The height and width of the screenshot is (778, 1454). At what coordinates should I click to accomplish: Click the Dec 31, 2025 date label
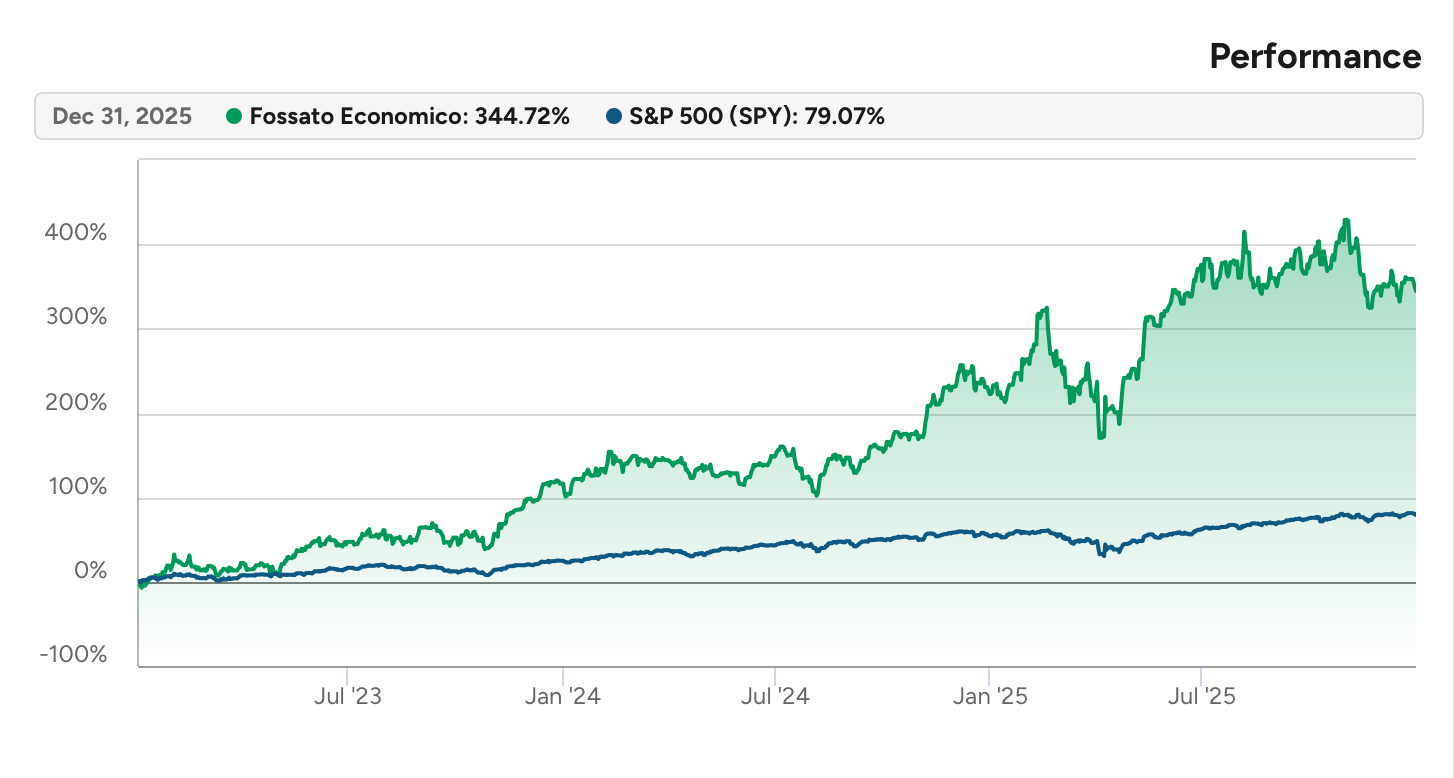coord(120,116)
